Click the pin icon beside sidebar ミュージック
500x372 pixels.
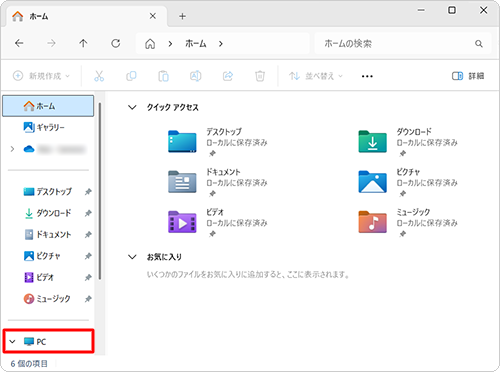88,299
